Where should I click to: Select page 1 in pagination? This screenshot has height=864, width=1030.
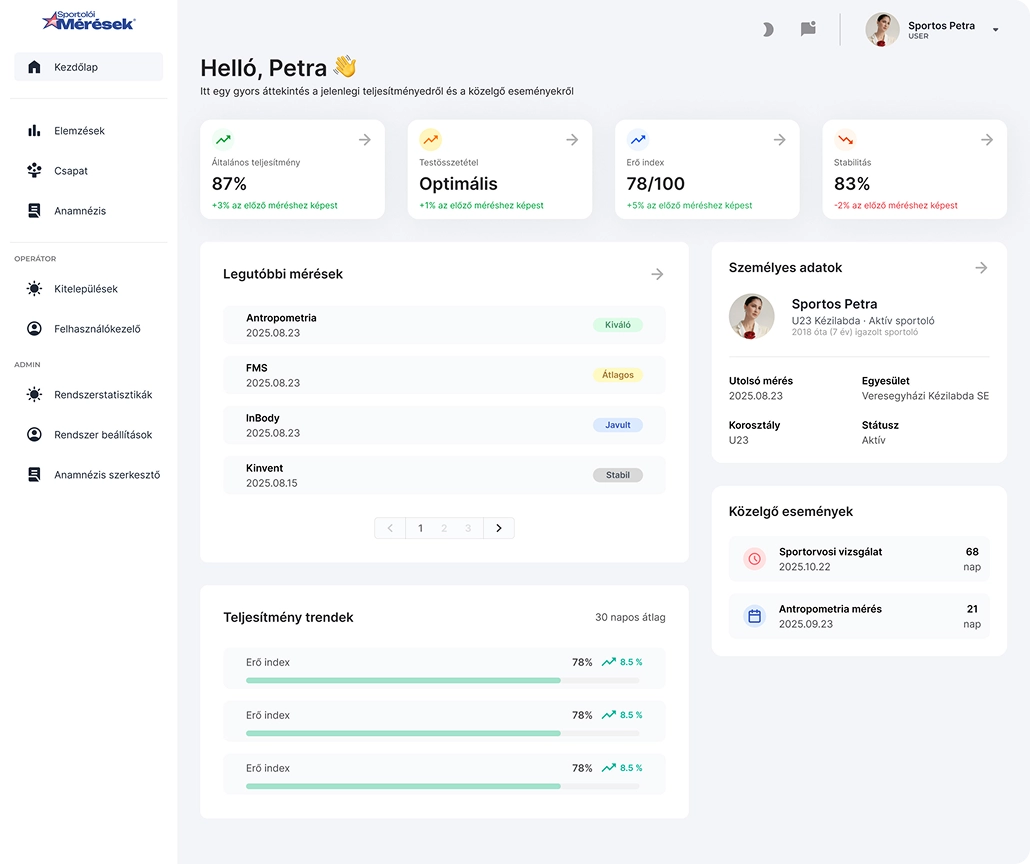pyautogui.click(x=420, y=528)
